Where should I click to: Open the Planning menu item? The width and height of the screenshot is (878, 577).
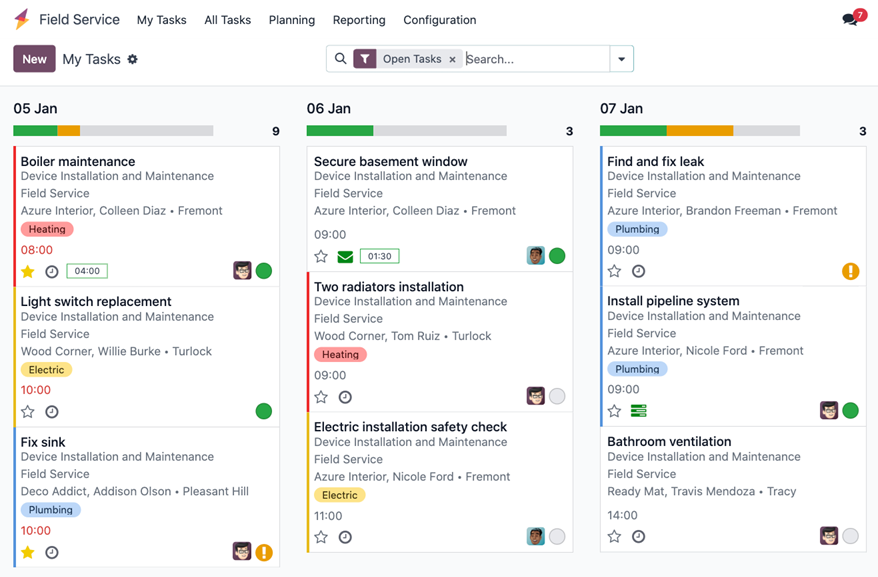point(292,20)
